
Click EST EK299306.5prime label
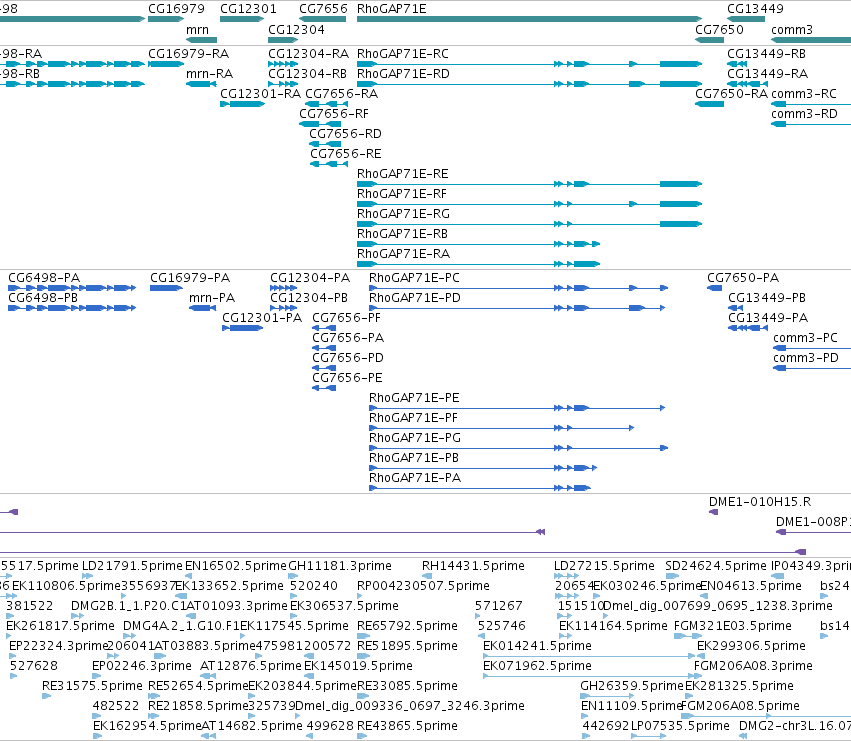coord(751,646)
